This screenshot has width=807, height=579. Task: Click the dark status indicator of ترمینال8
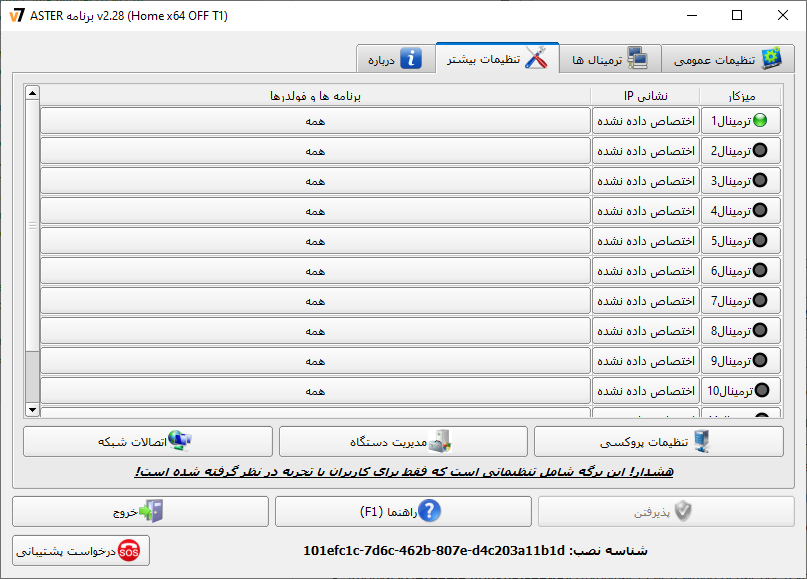coord(760,330)
